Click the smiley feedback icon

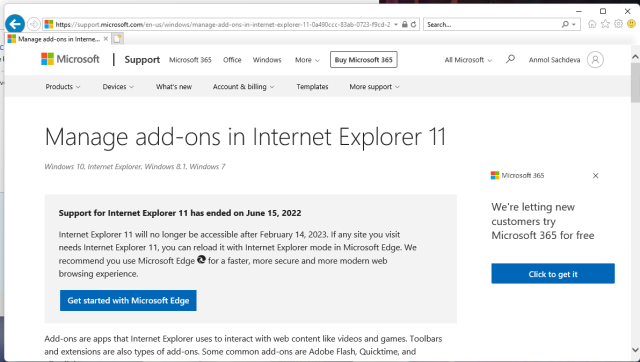(631, 24)
